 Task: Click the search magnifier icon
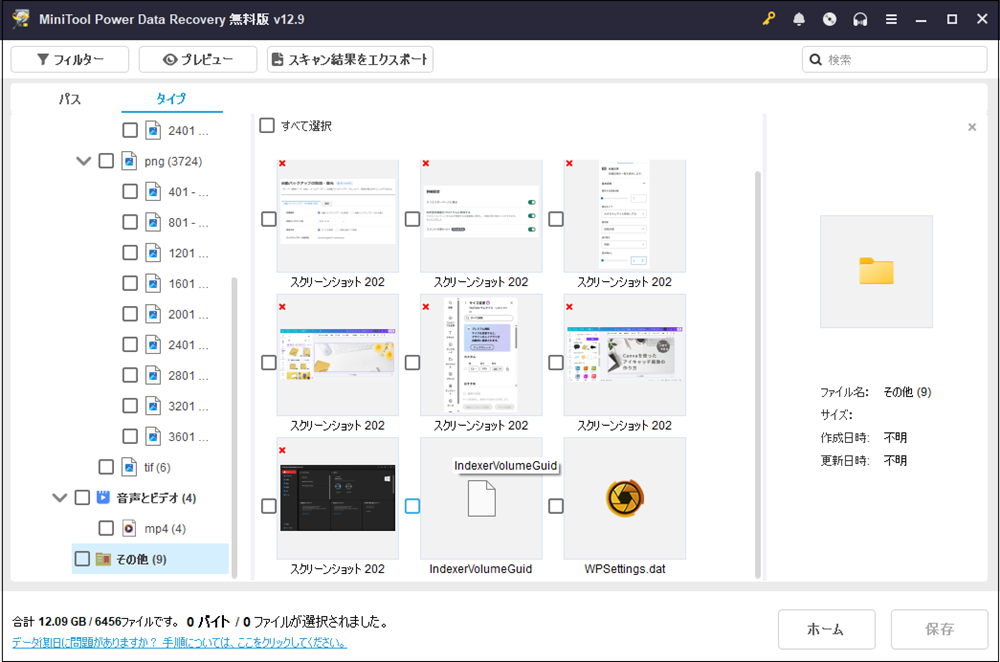tap(815, 59)
